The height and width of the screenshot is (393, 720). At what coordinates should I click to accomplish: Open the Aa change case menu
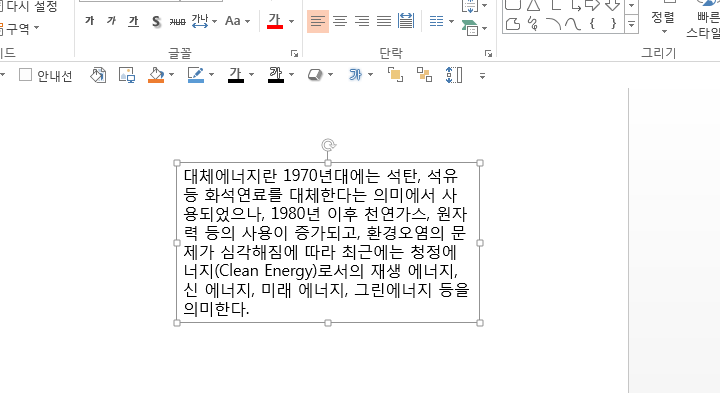(237, 21)
